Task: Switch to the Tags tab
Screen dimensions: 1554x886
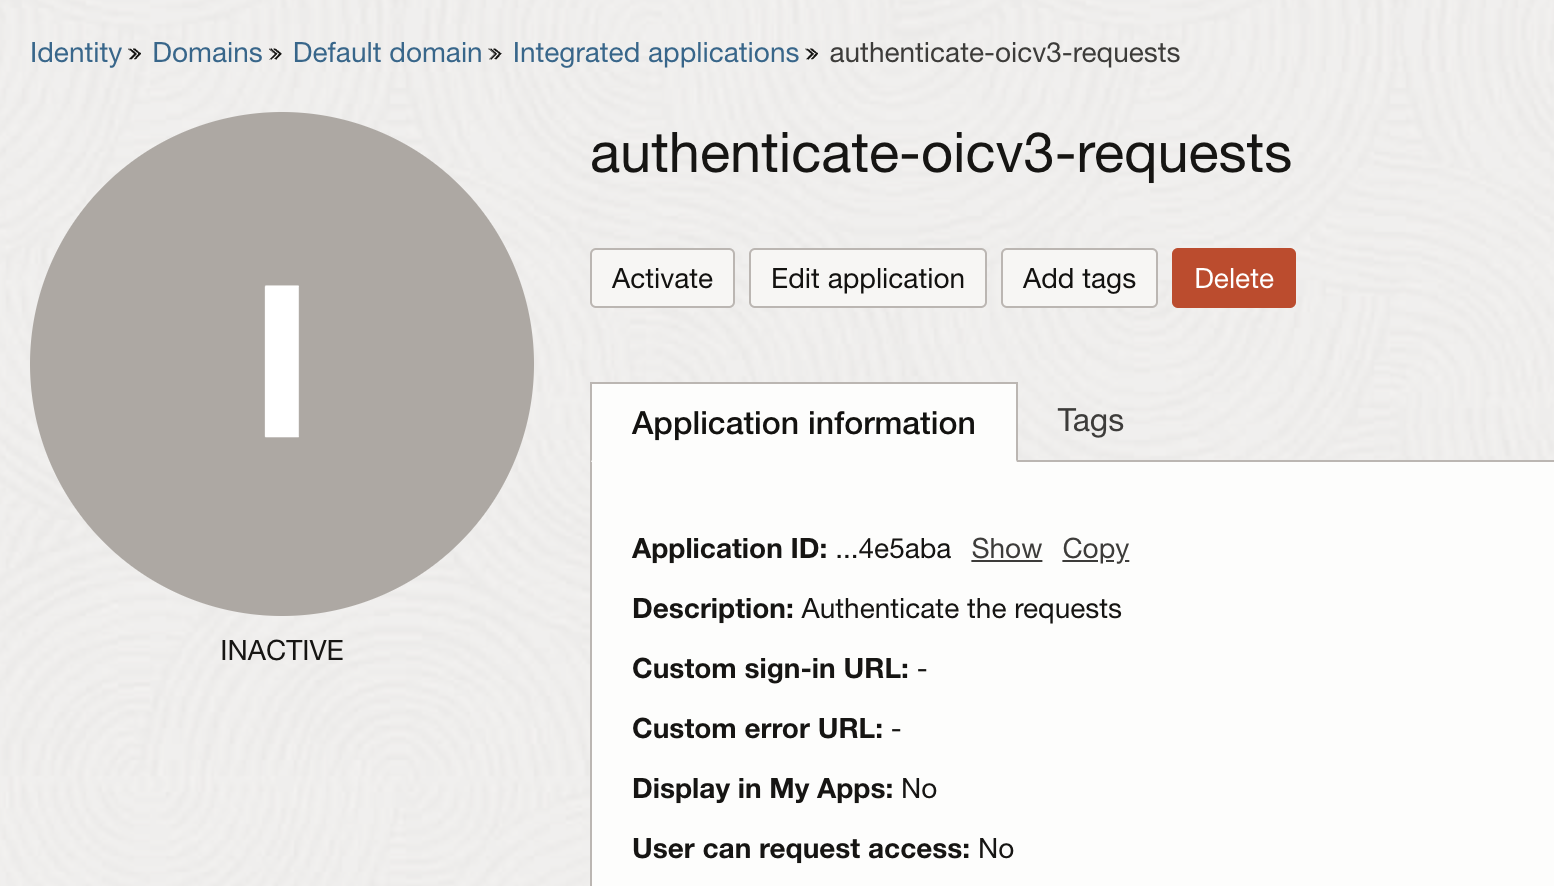Action: coord(1090,421)
